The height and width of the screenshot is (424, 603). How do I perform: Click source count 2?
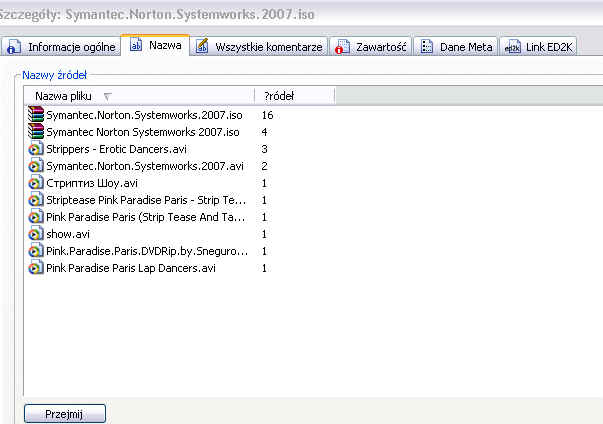(264, 166)
